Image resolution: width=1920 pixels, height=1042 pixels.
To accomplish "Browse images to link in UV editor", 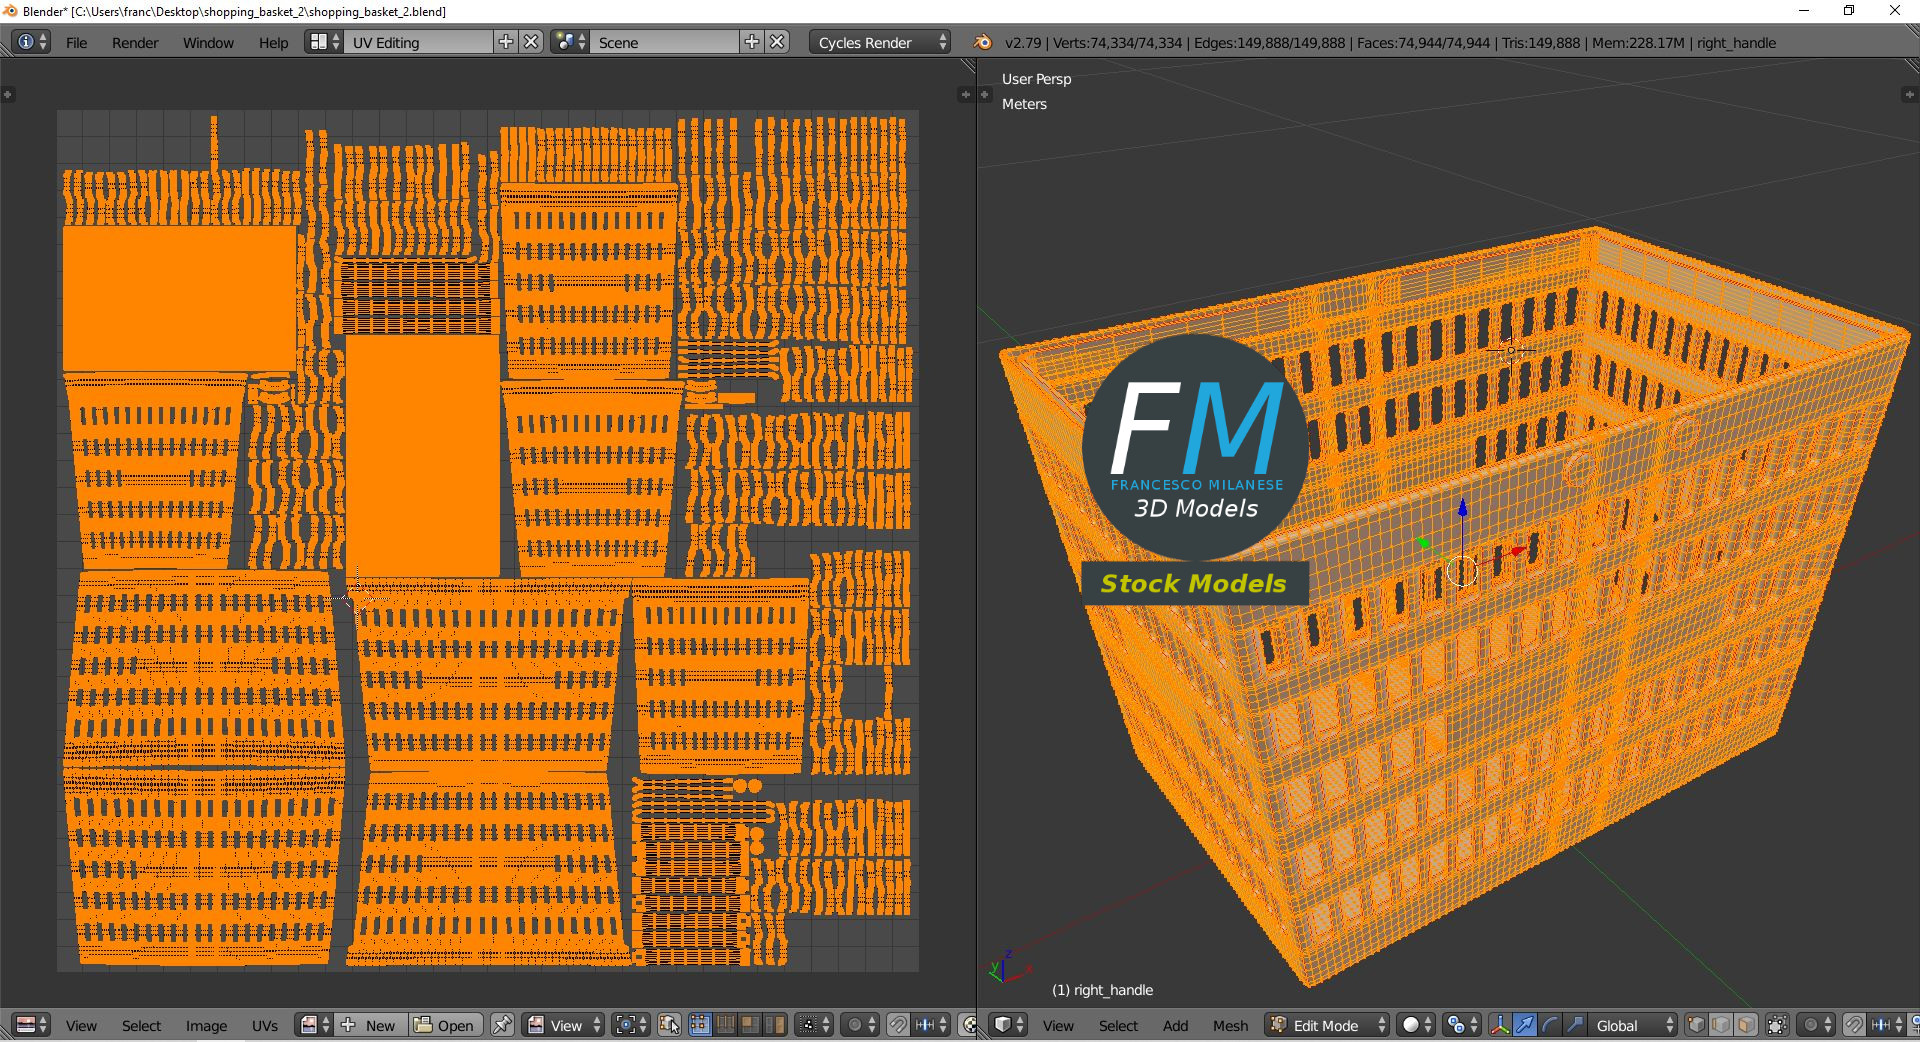I will click(x=315, y=1025).
